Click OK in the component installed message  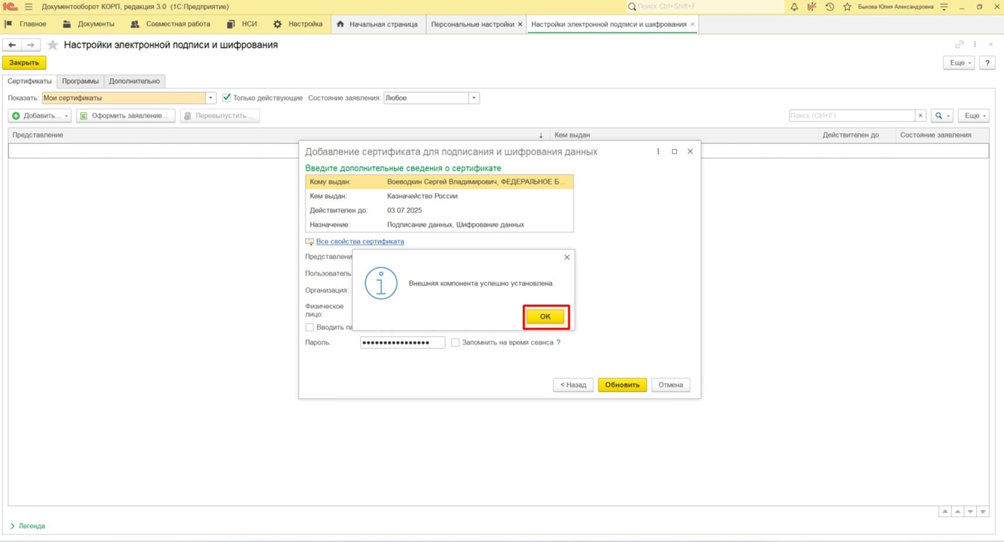tap(545, 316)
